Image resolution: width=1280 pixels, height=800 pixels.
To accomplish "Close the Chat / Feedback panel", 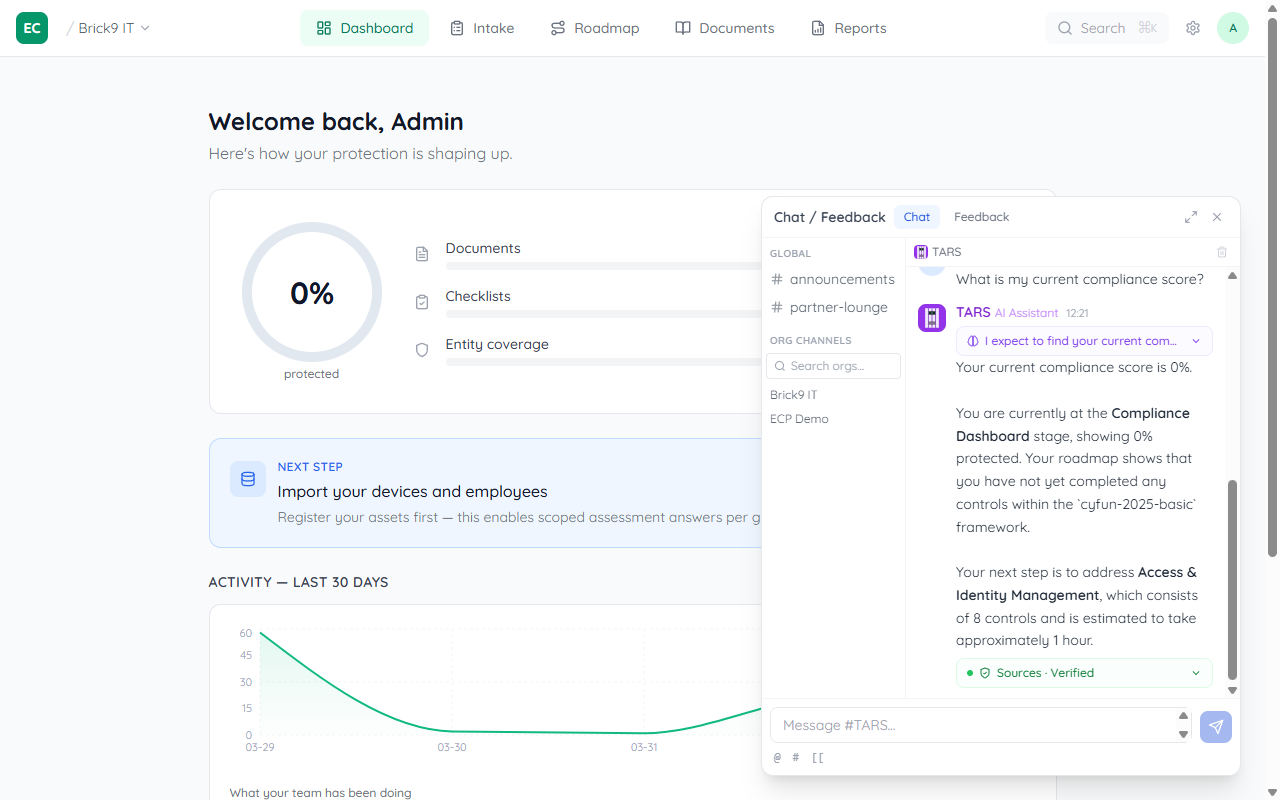I will (x=1217, y=217).
